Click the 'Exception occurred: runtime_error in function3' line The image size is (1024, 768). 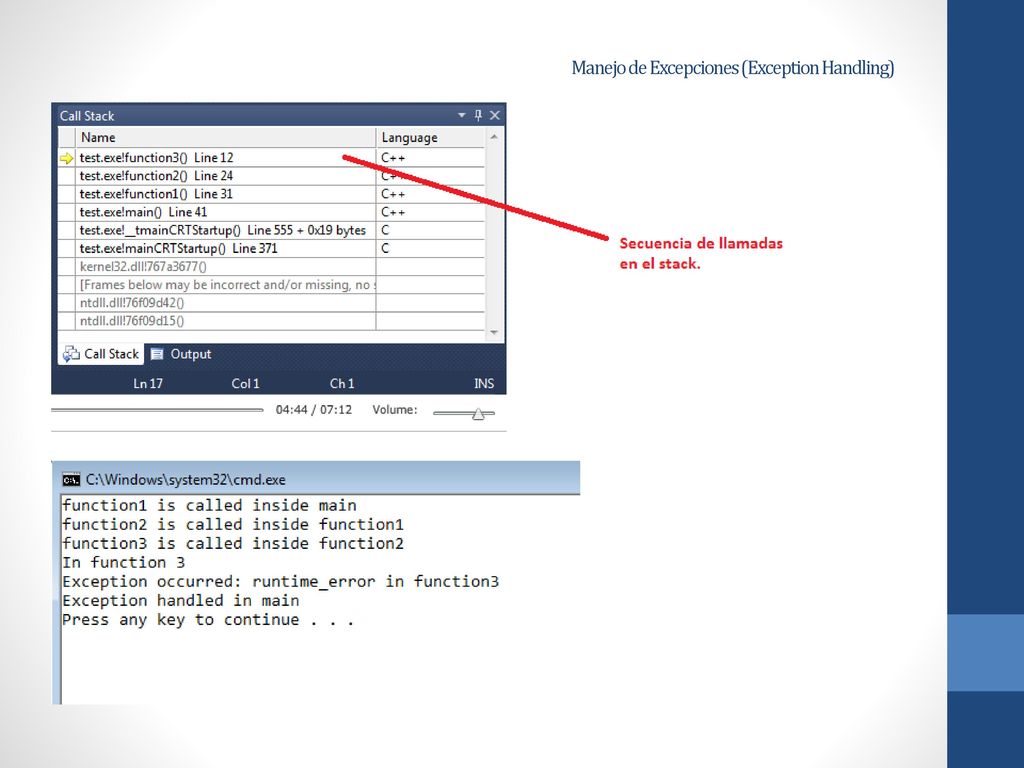pos(281,581)
